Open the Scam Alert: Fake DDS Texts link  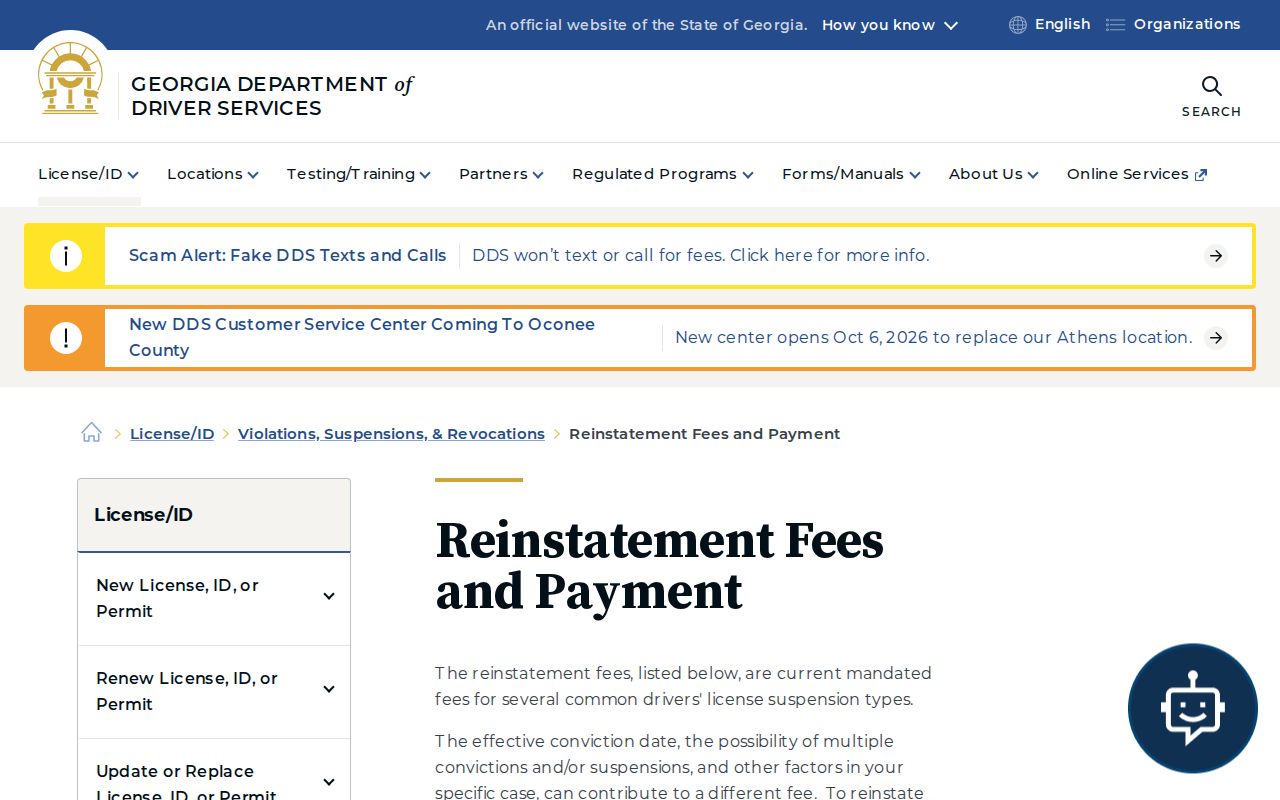click(x=288, y=256)
